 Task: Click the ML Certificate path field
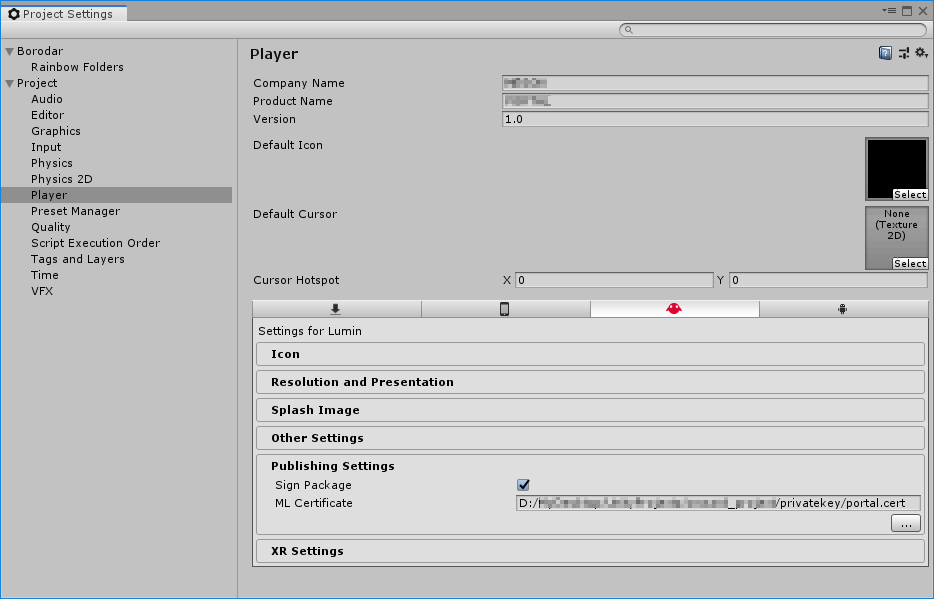[x=718, y=503]
